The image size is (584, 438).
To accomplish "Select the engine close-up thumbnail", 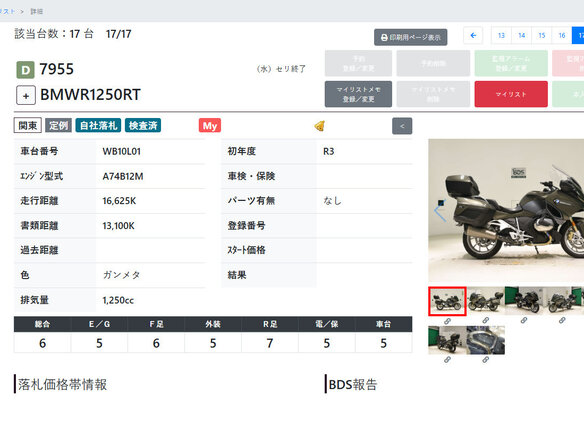I will [x=486, y=340].
